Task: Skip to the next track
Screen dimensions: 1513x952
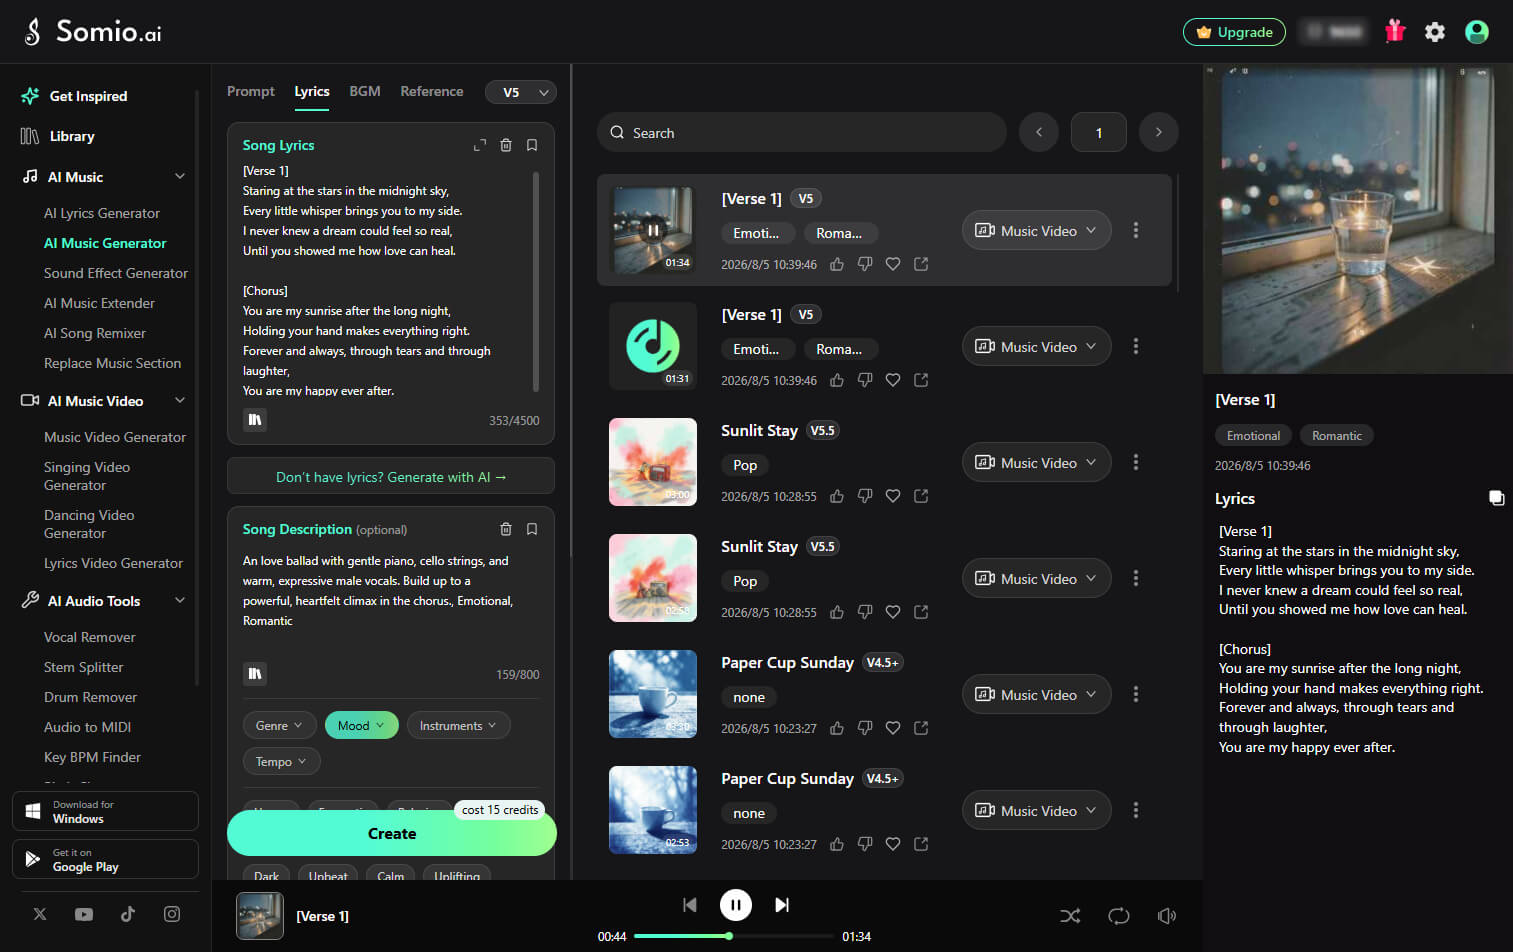Action: tap(782, 905)
